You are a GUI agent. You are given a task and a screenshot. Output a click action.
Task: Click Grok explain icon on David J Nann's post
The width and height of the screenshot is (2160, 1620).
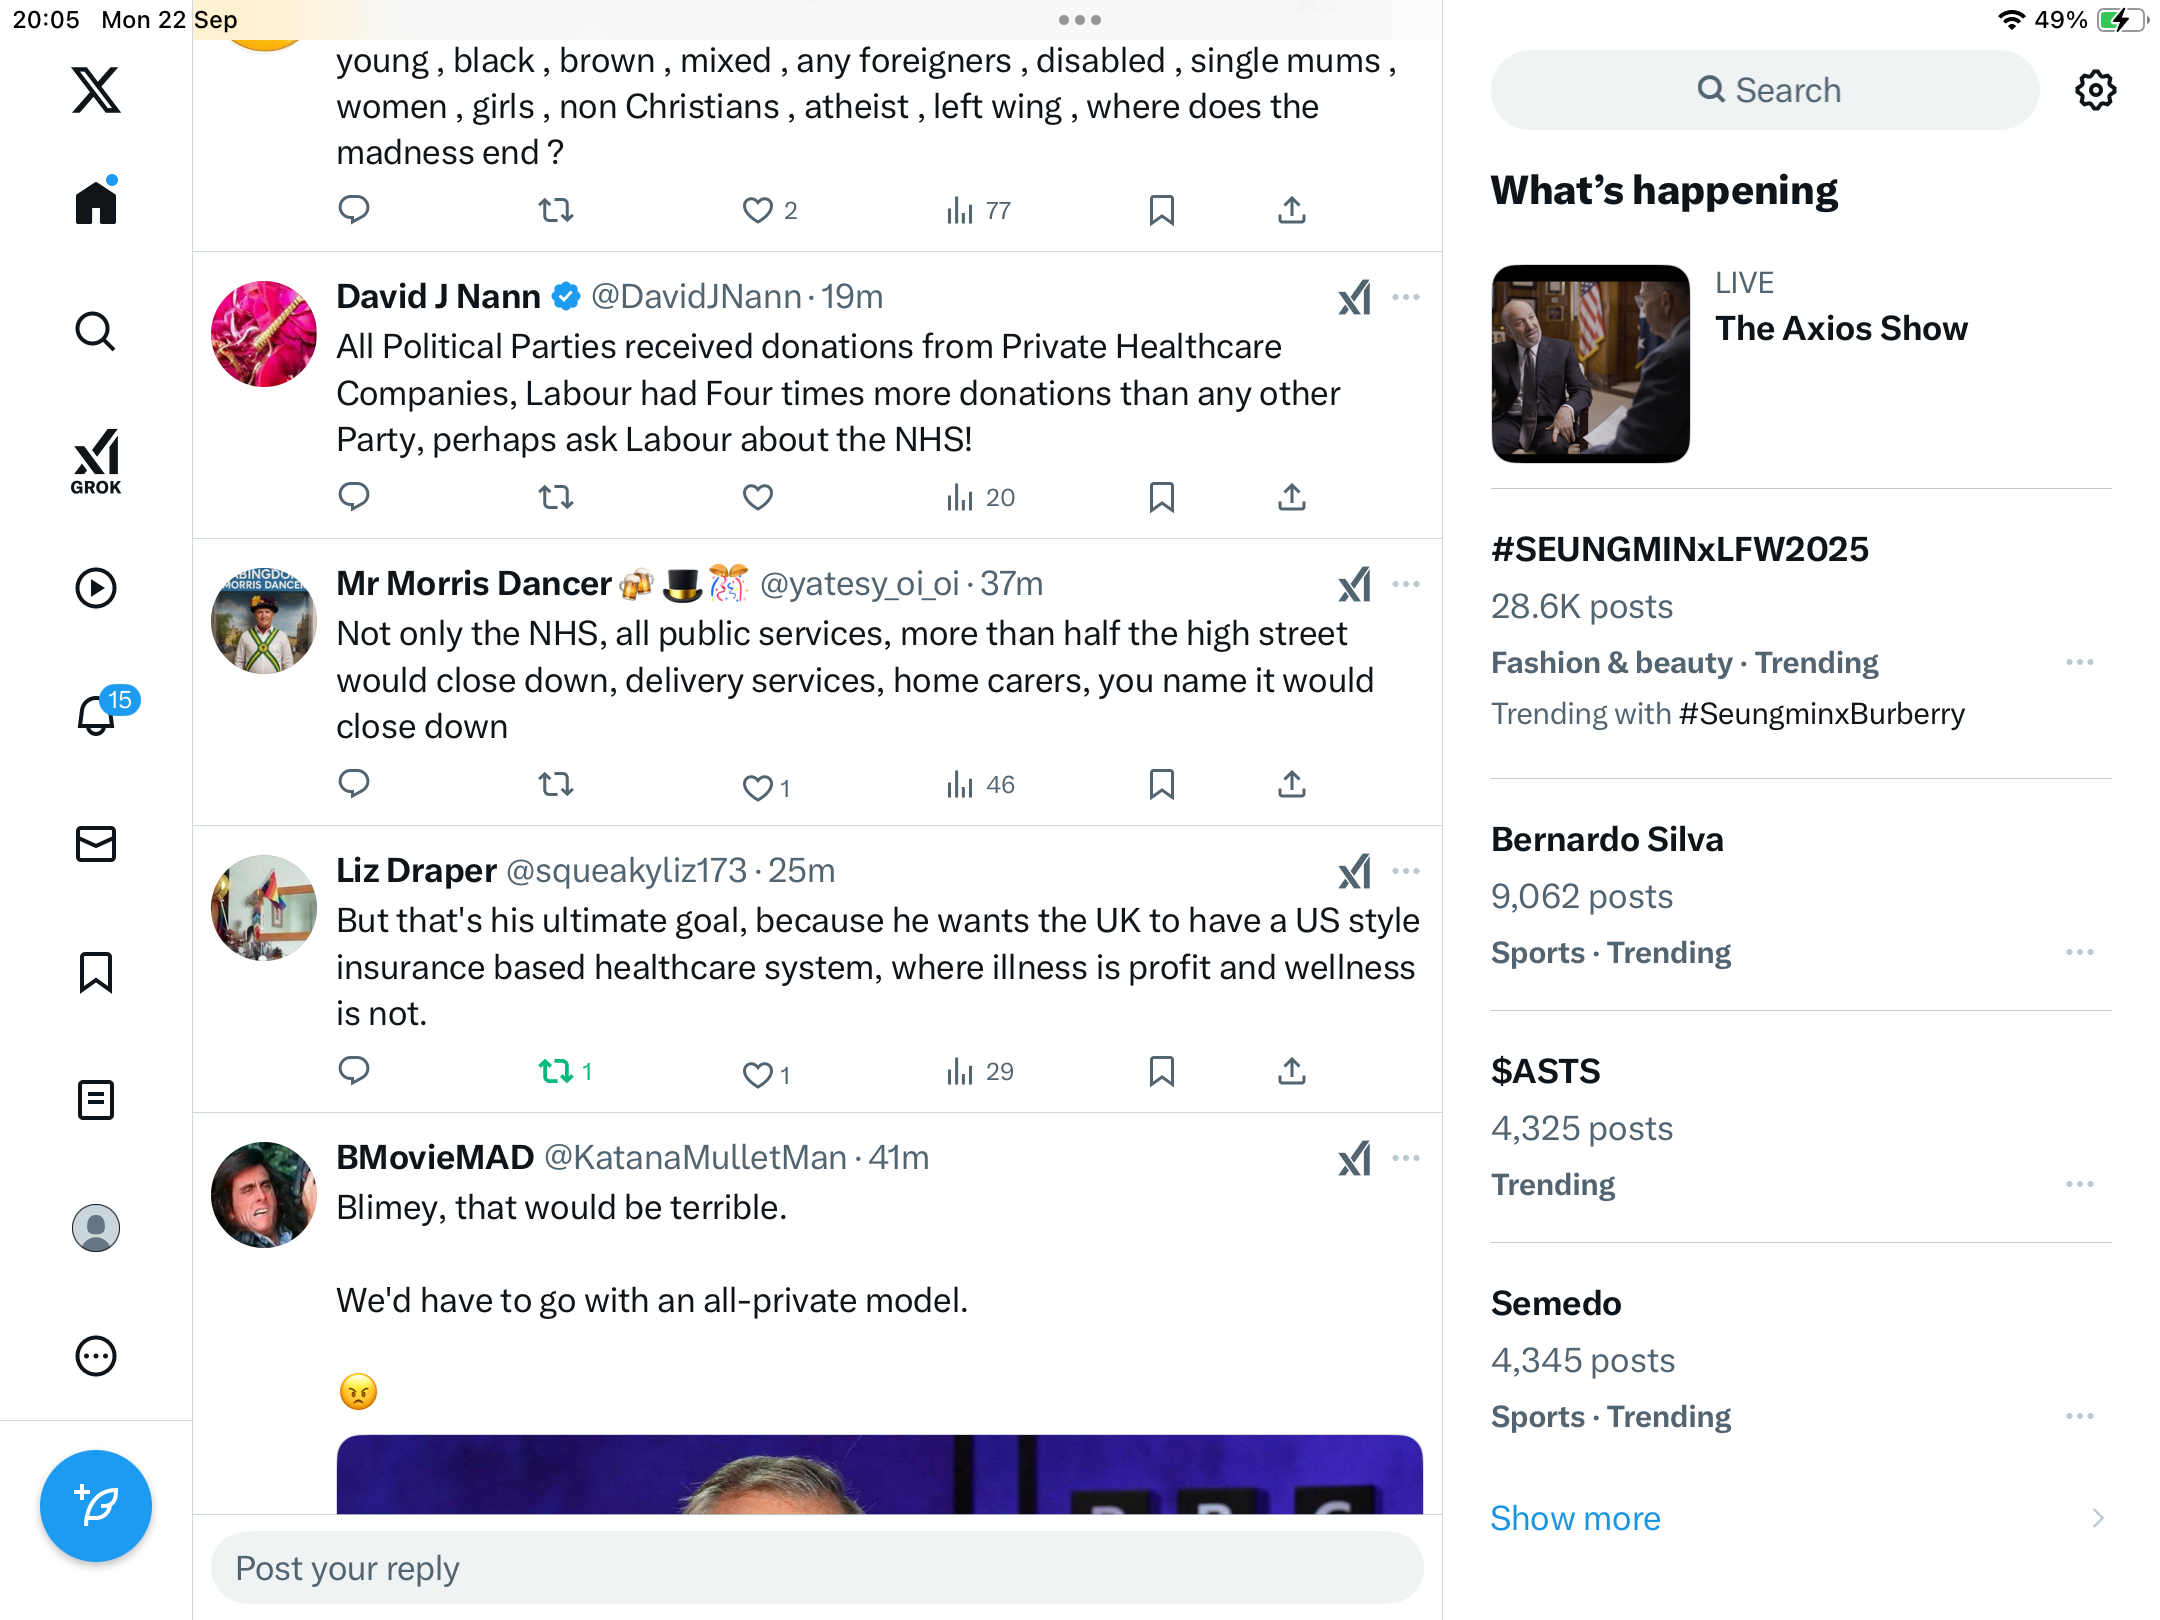tap(1354, 298)
